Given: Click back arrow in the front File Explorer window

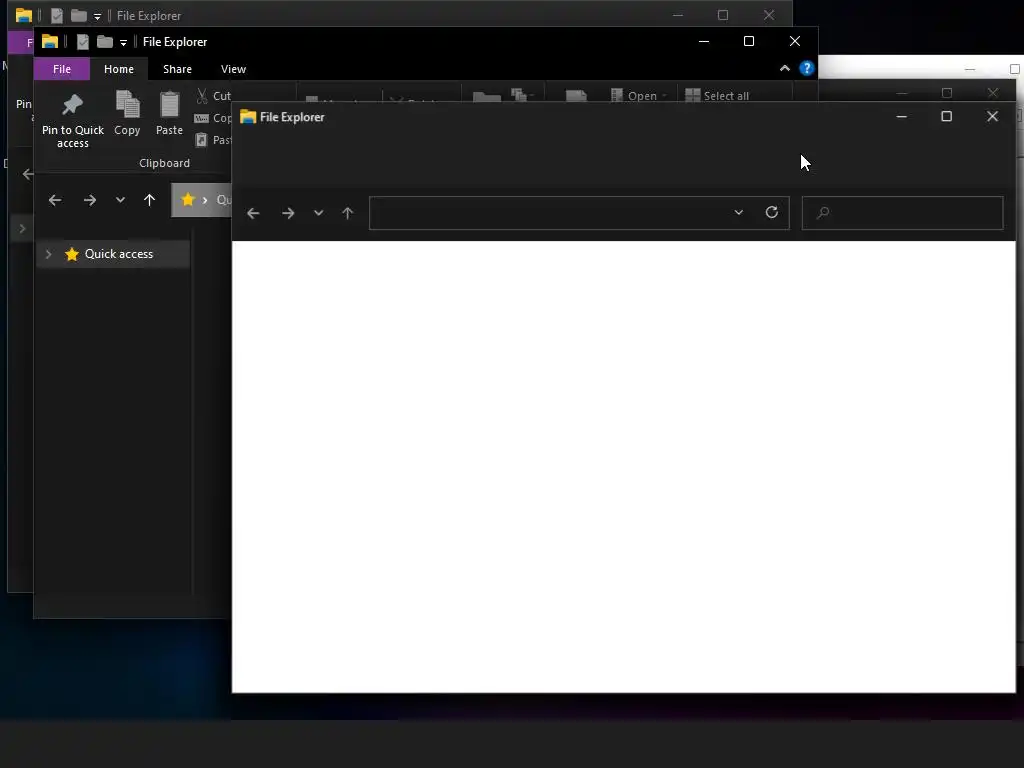Looking at the screenshot, I should pos(253,213).
